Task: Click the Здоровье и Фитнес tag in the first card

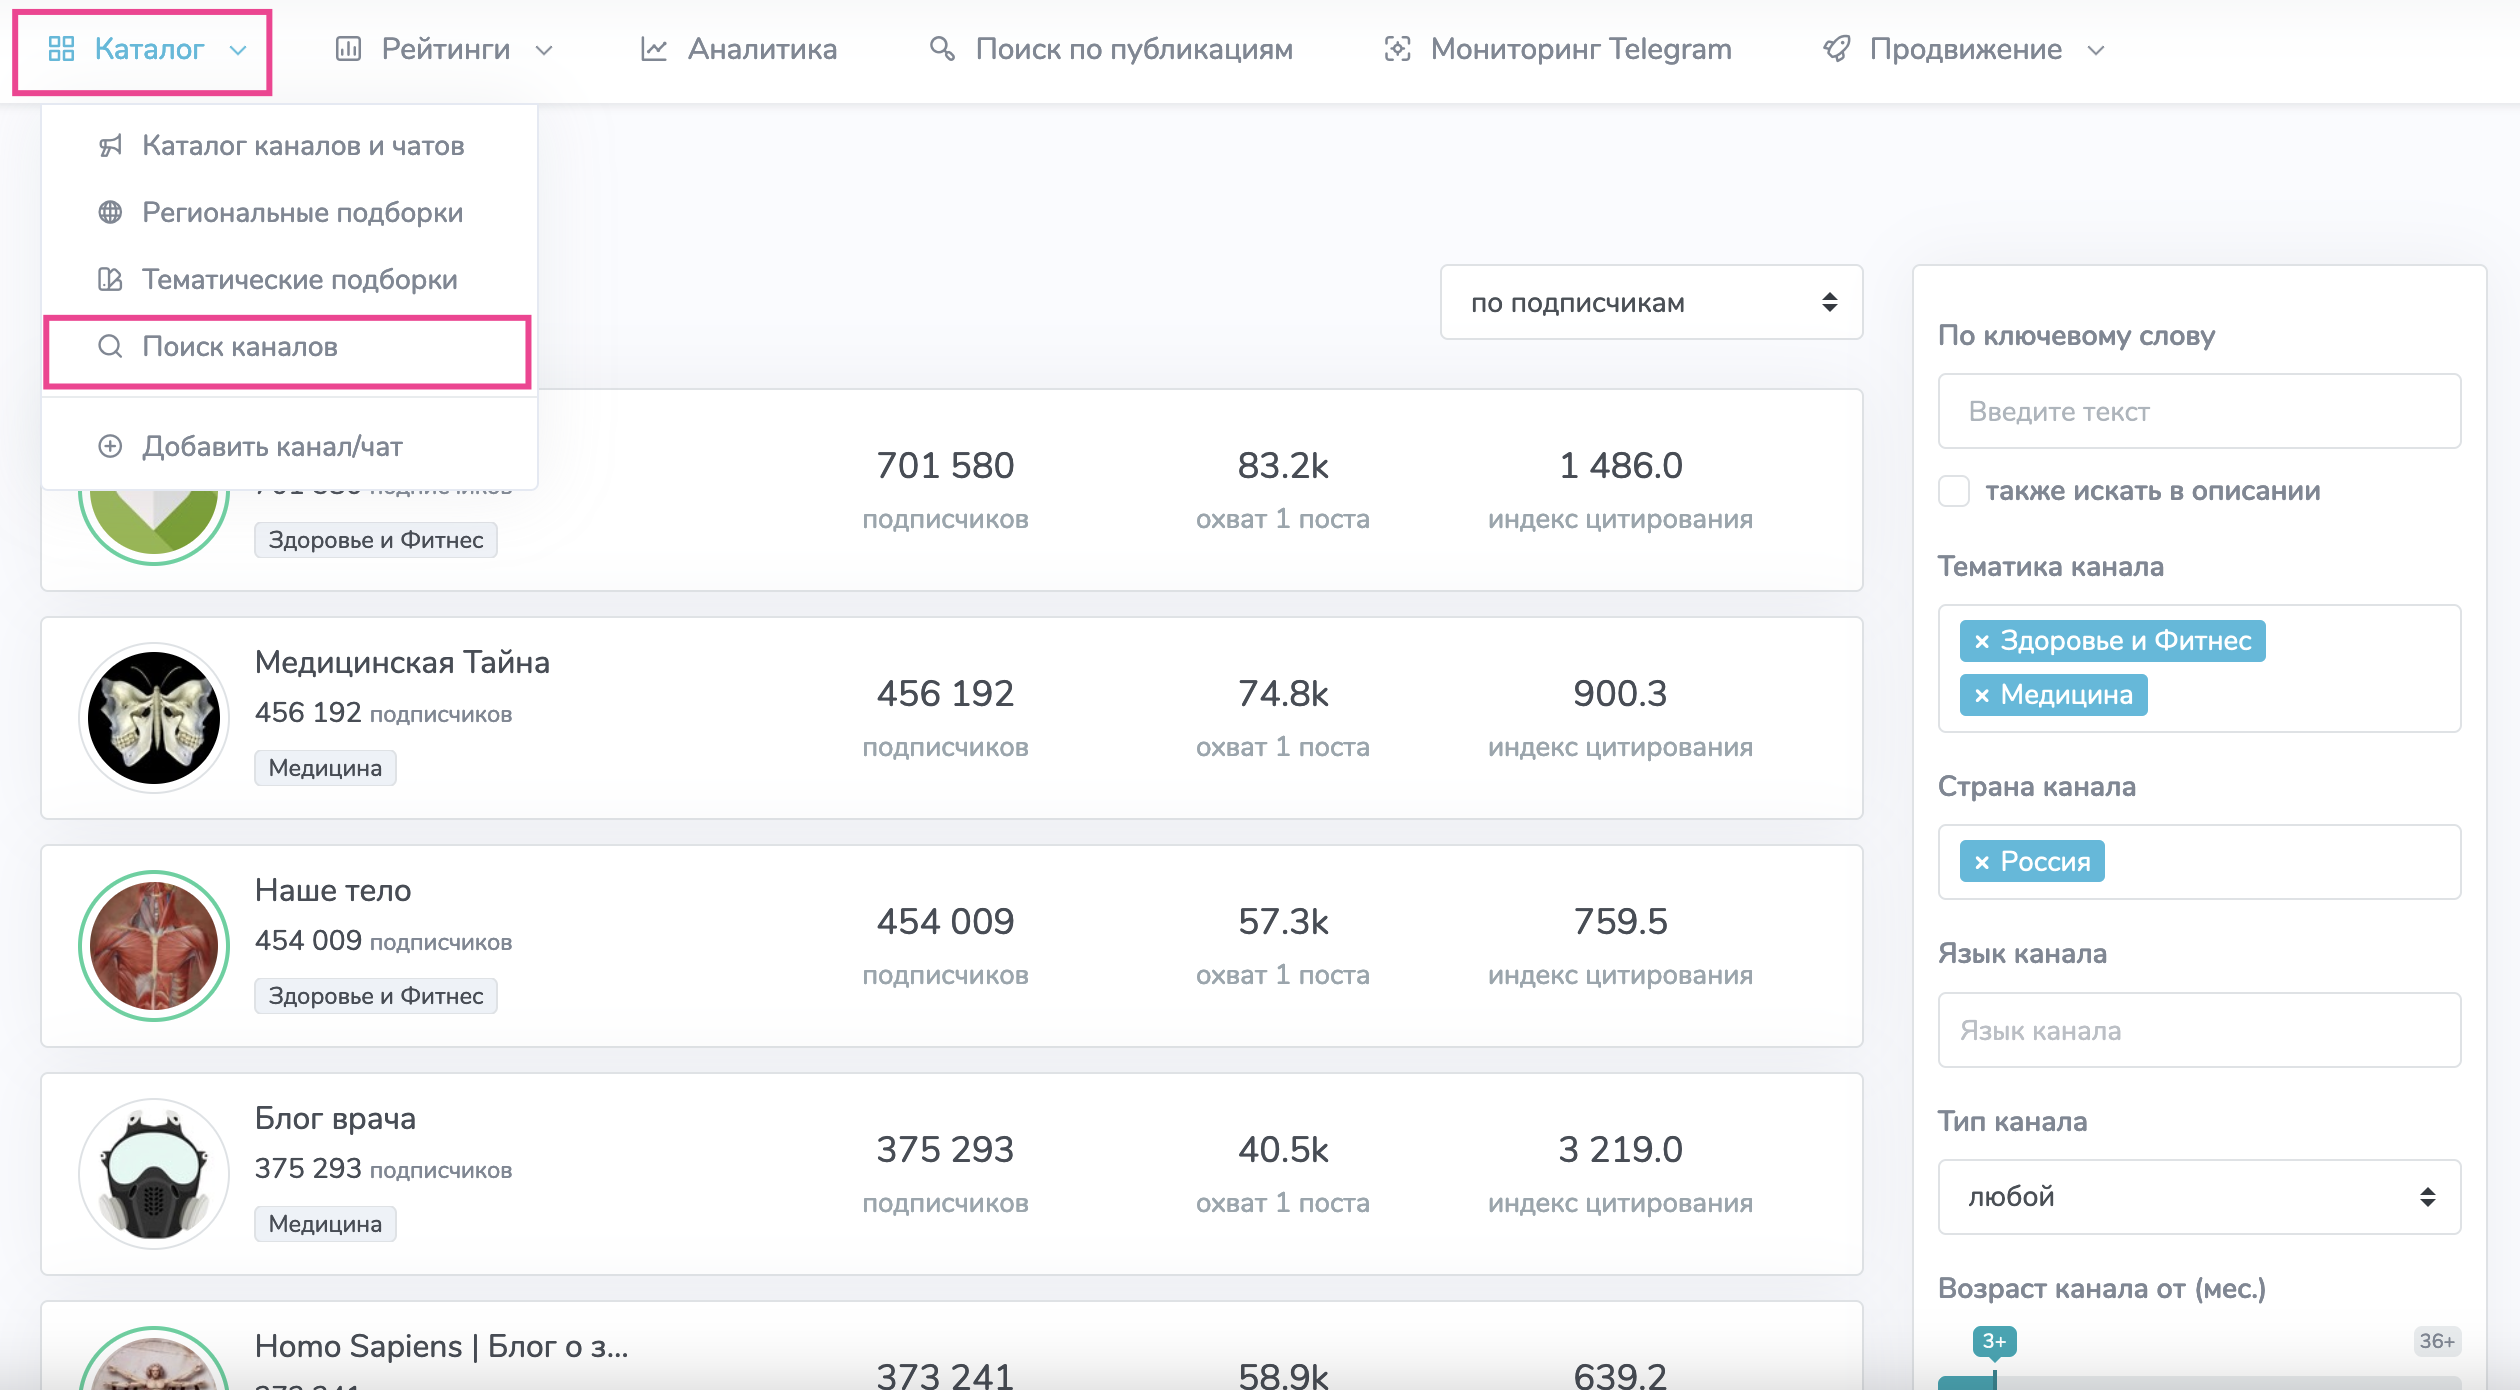Action: (376, 540)
